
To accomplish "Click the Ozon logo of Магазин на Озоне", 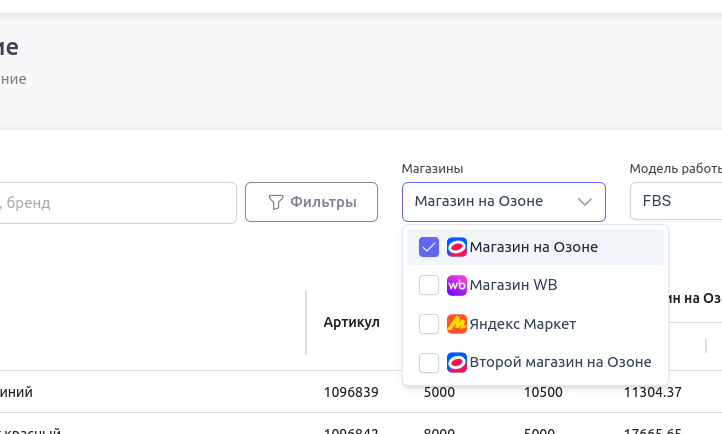I will [457, 247].
